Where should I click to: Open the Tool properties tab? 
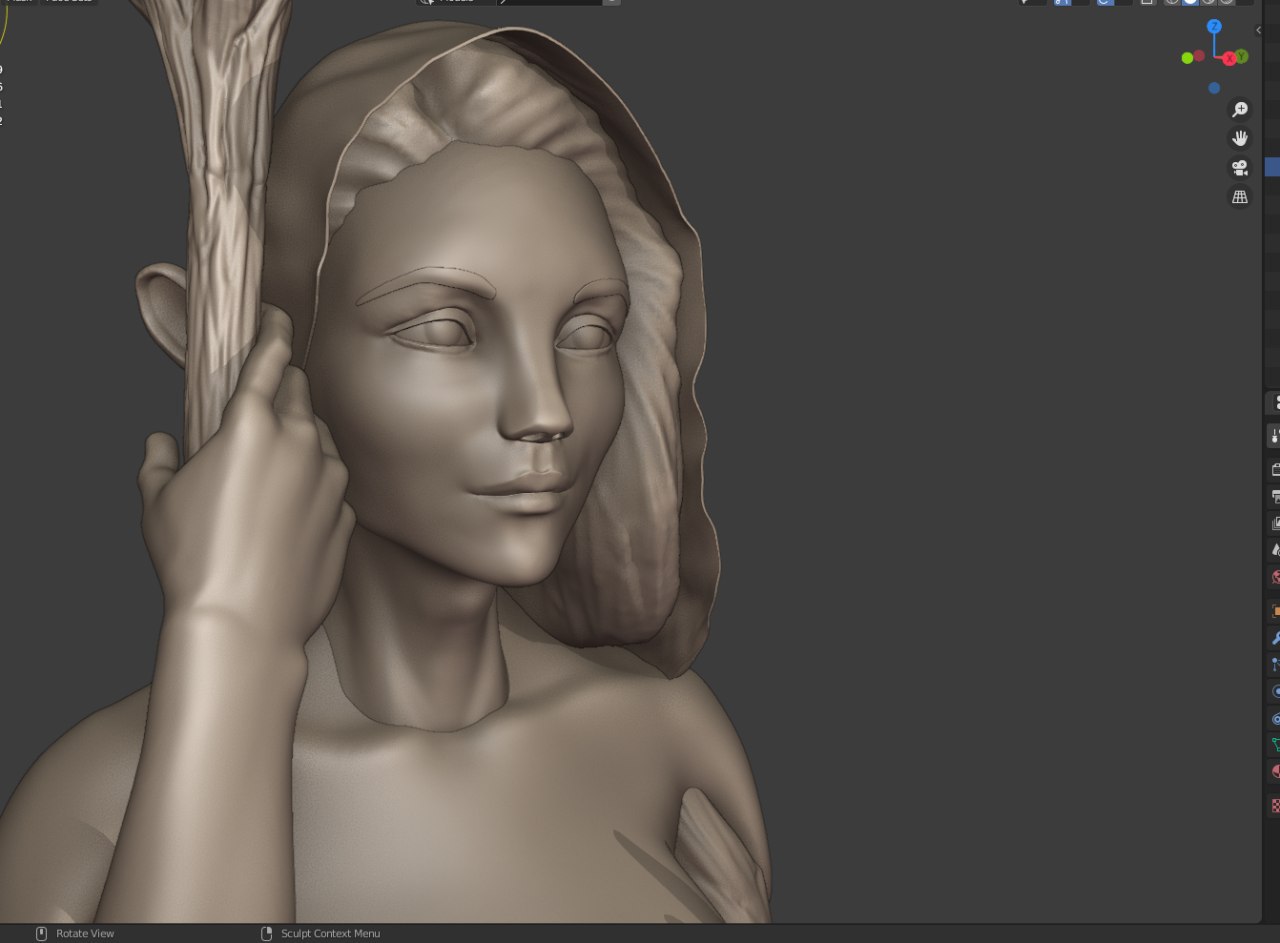point(1275,437)
